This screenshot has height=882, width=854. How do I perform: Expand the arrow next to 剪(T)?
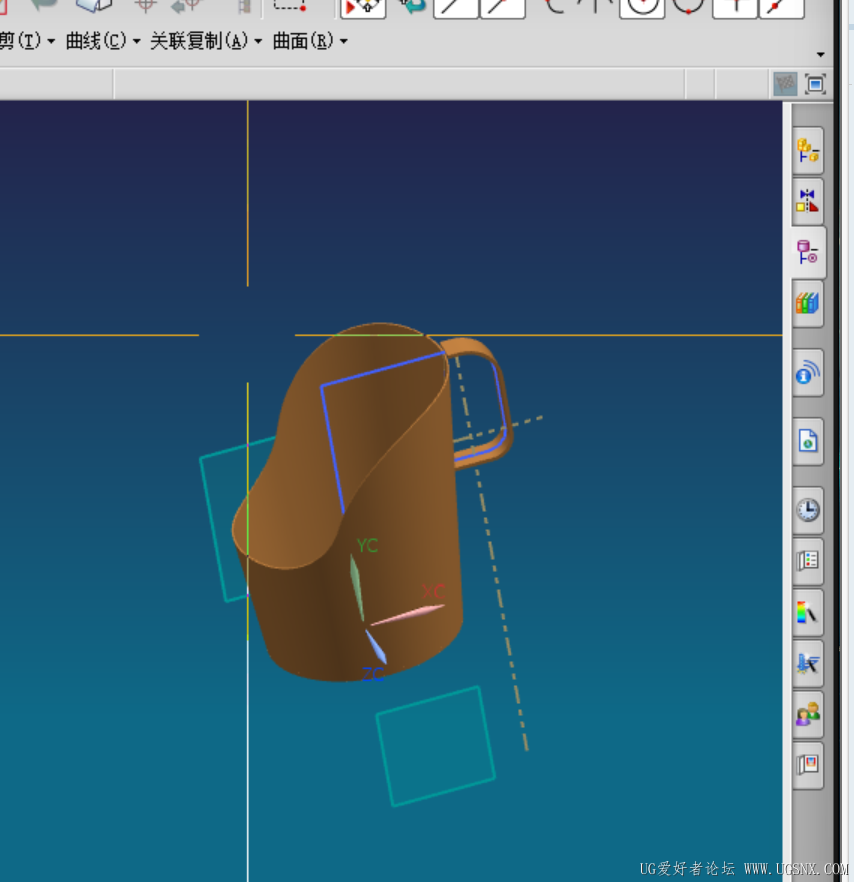click(51, 41)
